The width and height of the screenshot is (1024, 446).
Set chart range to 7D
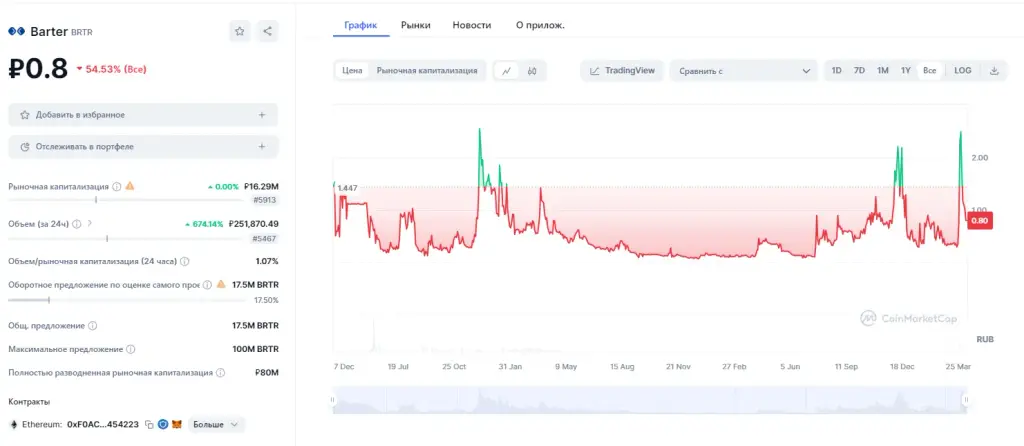[859, 71]
